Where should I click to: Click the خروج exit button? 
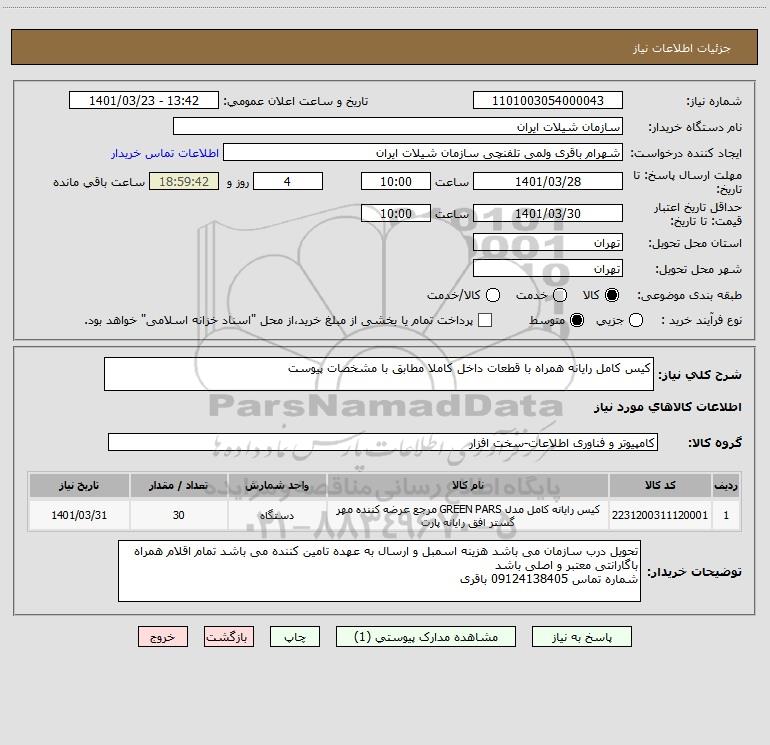[x=163, y=637]
